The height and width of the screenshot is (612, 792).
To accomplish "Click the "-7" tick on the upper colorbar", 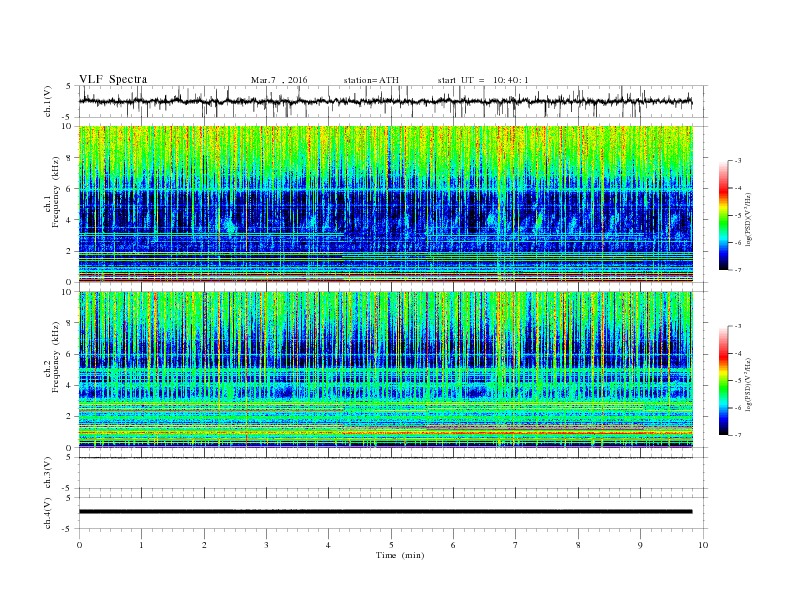I will click(x=738, y=270).
